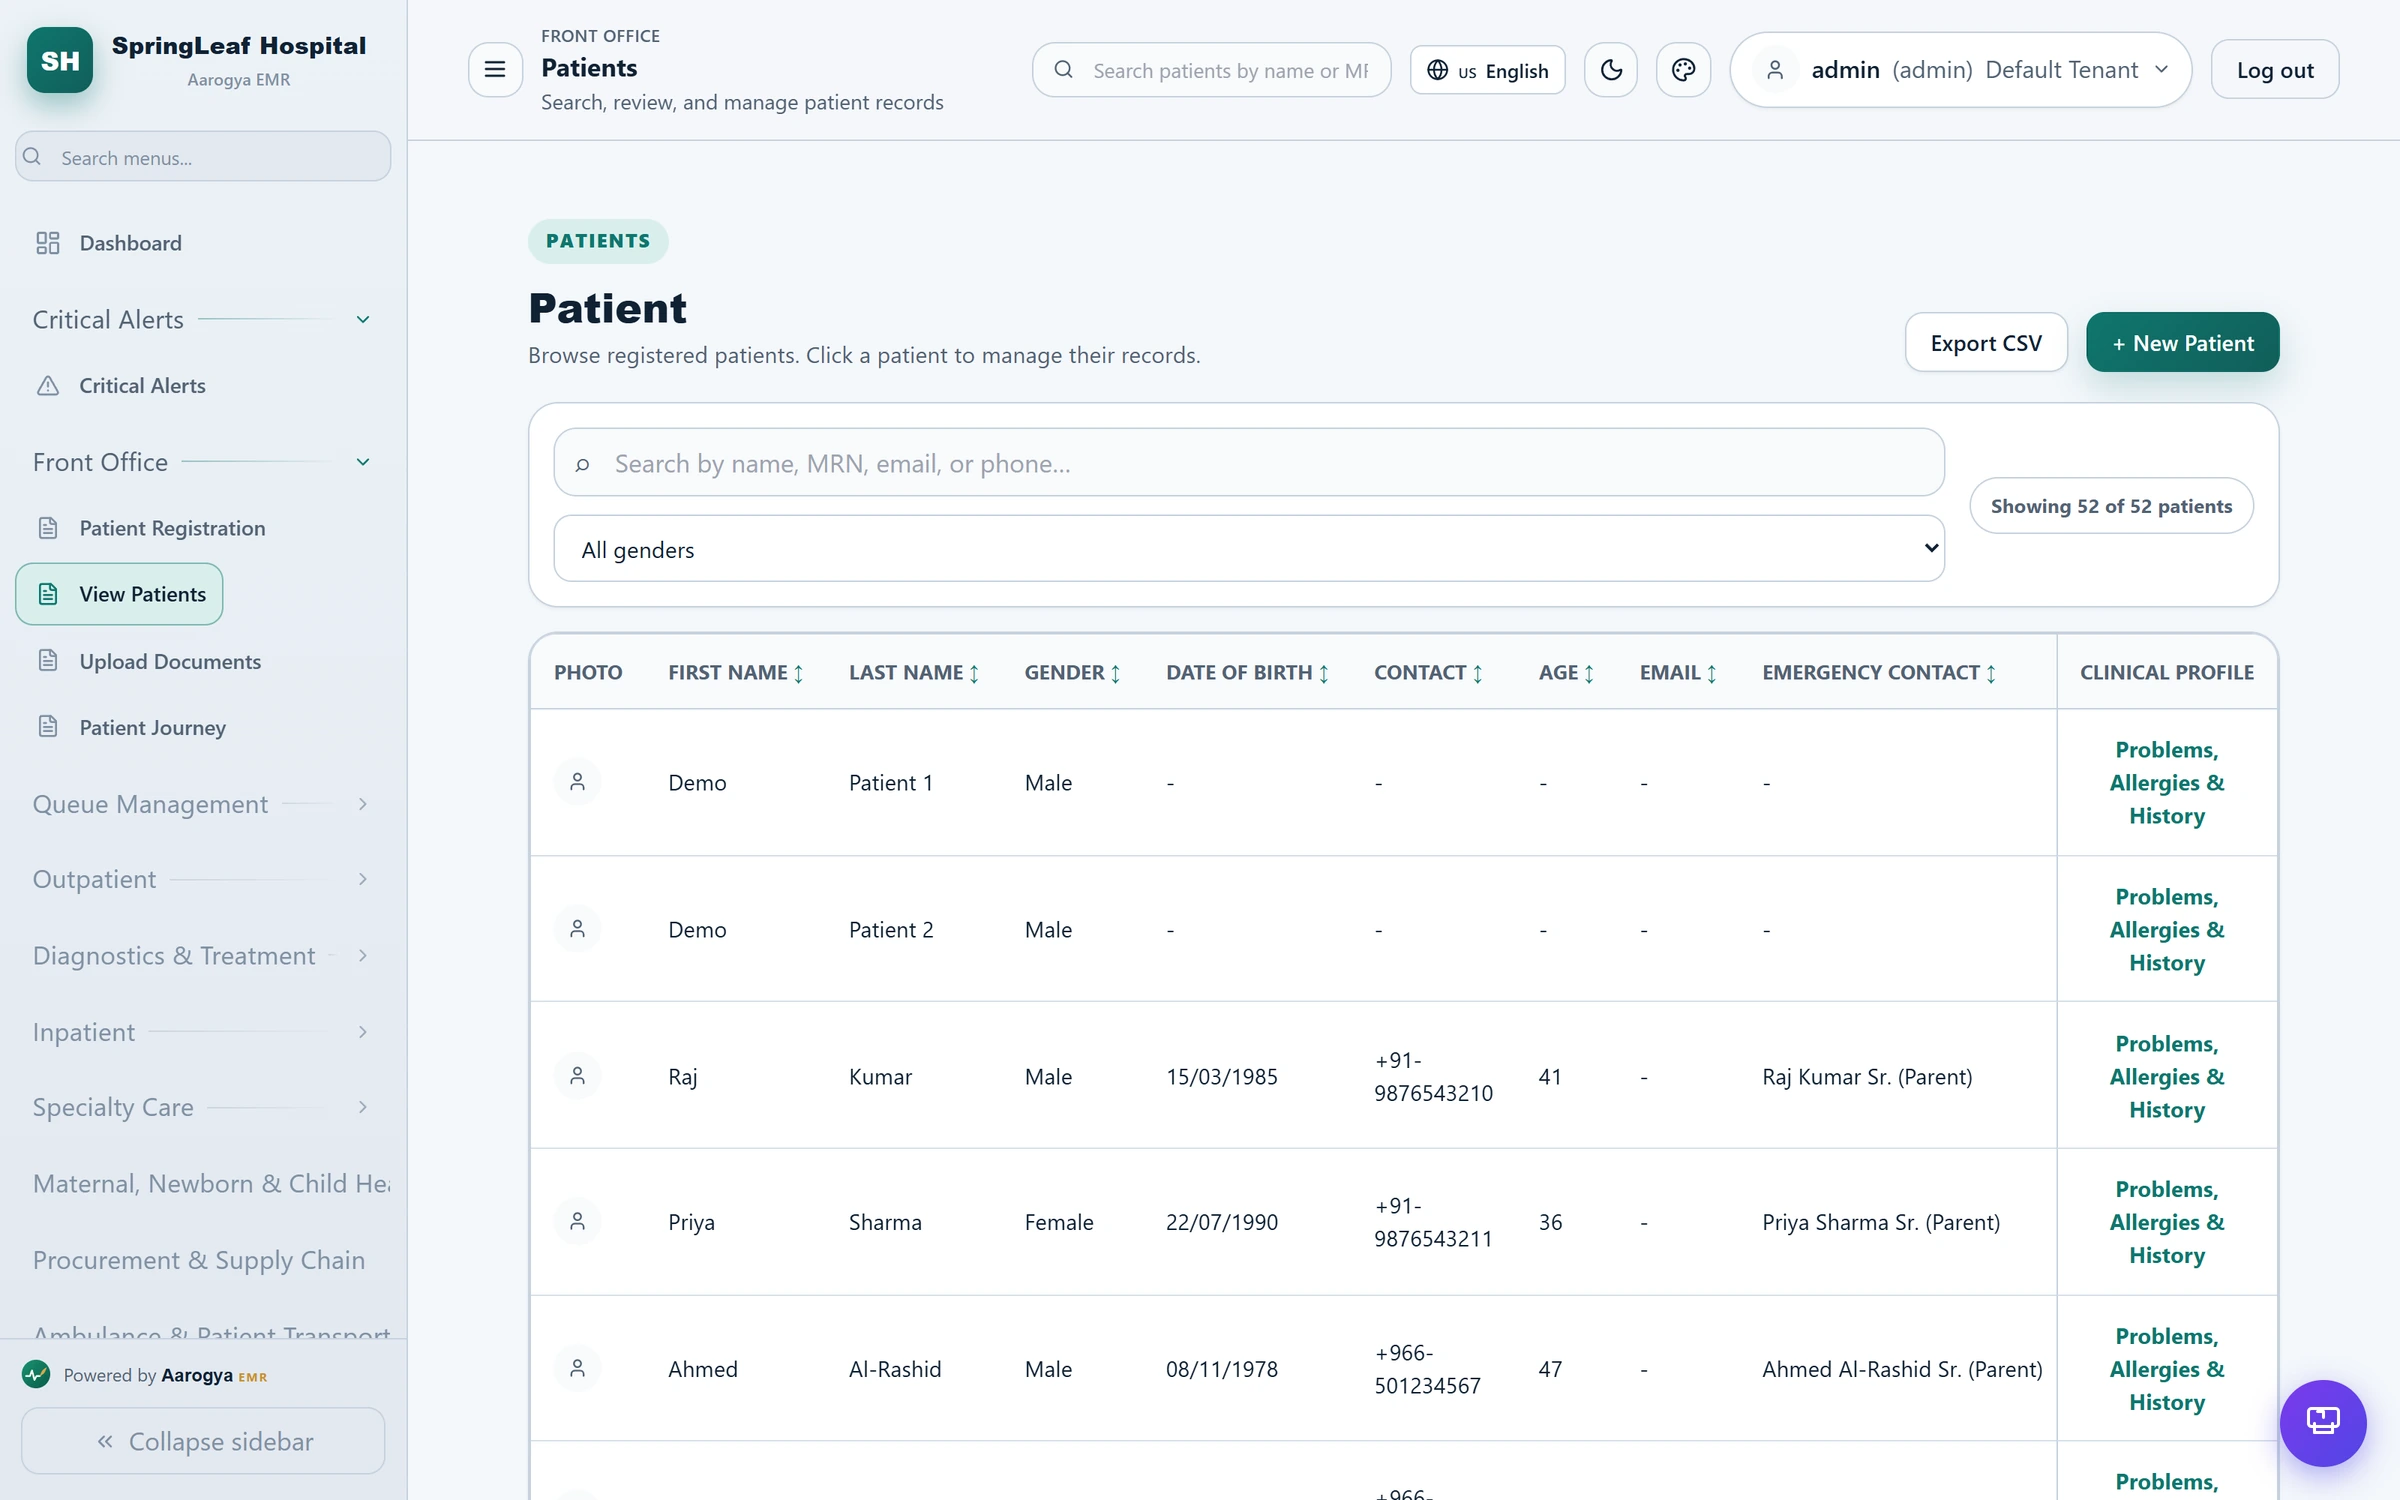Expand the Outpatient section
This screenshot has width=2400, height=1500.
pyautogui.click(x=202, y=879)
